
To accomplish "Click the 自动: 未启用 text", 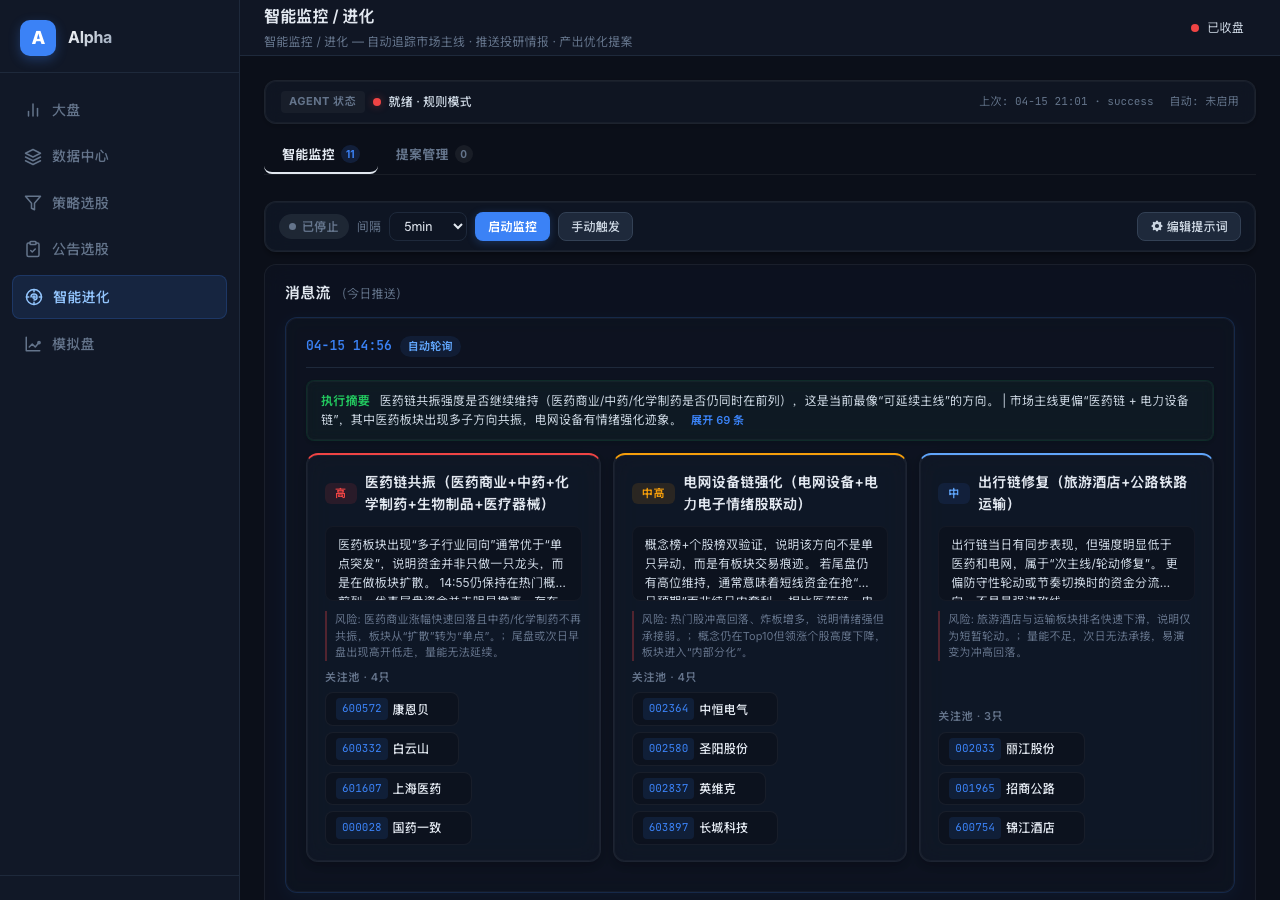I will tap(1204, 102).
